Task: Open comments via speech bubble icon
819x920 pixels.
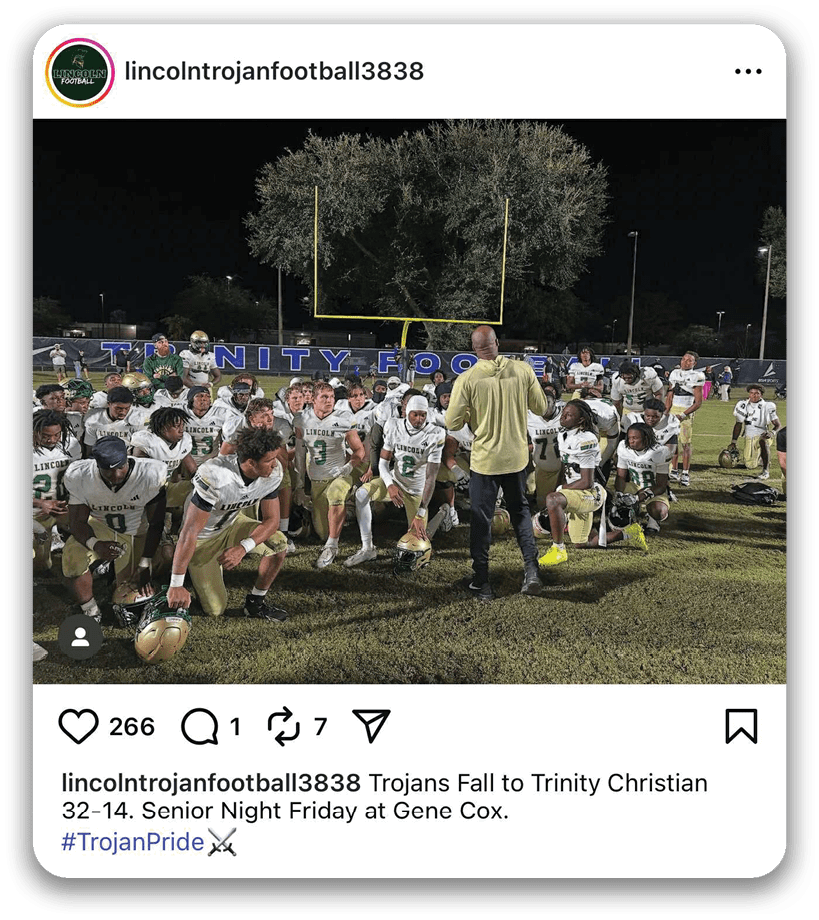Action: 199,726
